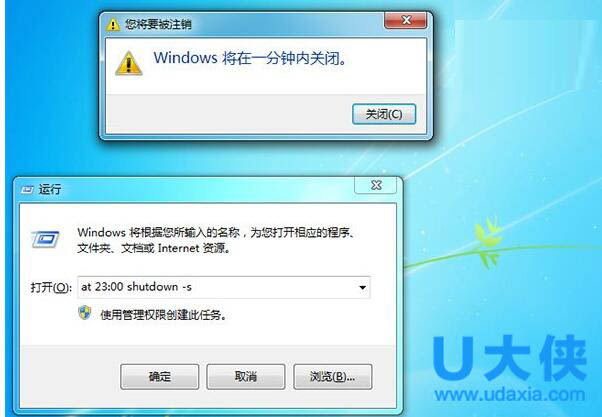Click the 打开(O): label
Screen dimensions: 602x417
[51, 287]
